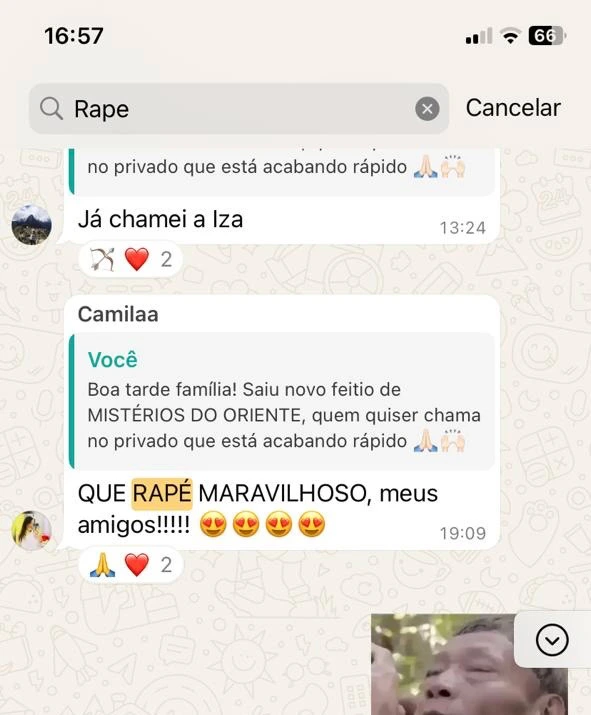This screenshot has width=591, height=715.
Task: Open the mountain profile picture avatar
Action: tap(31, 224)
